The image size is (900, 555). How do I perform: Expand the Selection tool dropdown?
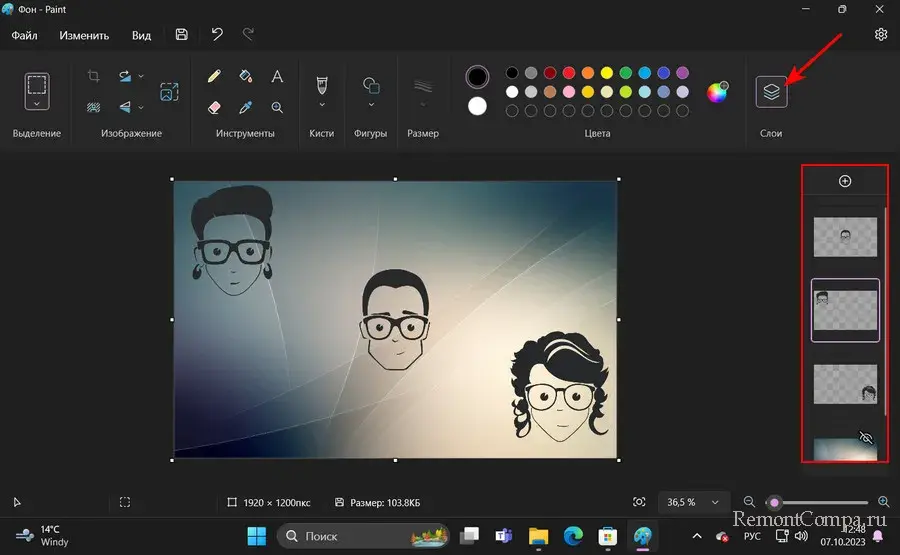tap(37, 103)
